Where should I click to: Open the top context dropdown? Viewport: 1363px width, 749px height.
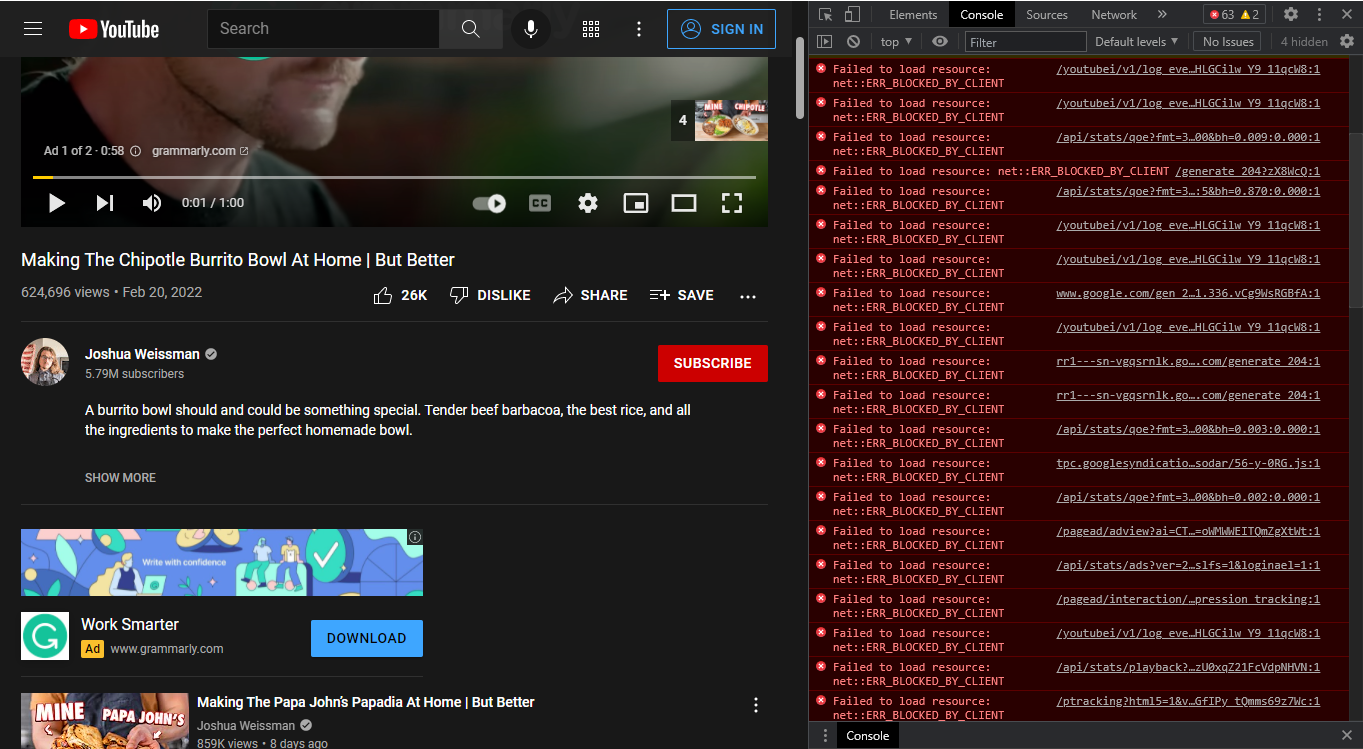coord(896,41)
